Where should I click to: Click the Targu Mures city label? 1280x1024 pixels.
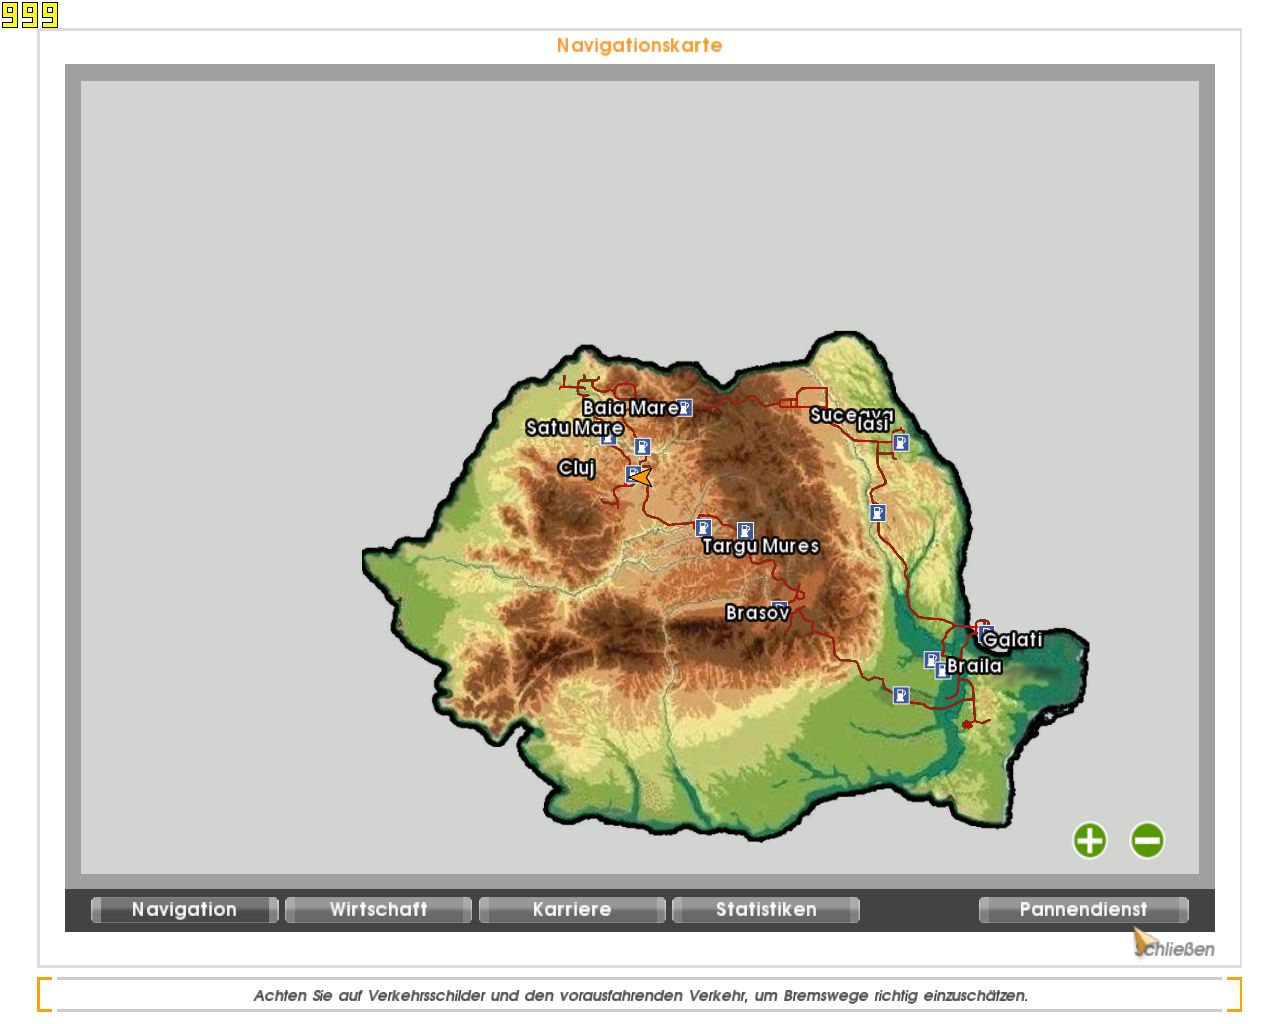point(760,546)
